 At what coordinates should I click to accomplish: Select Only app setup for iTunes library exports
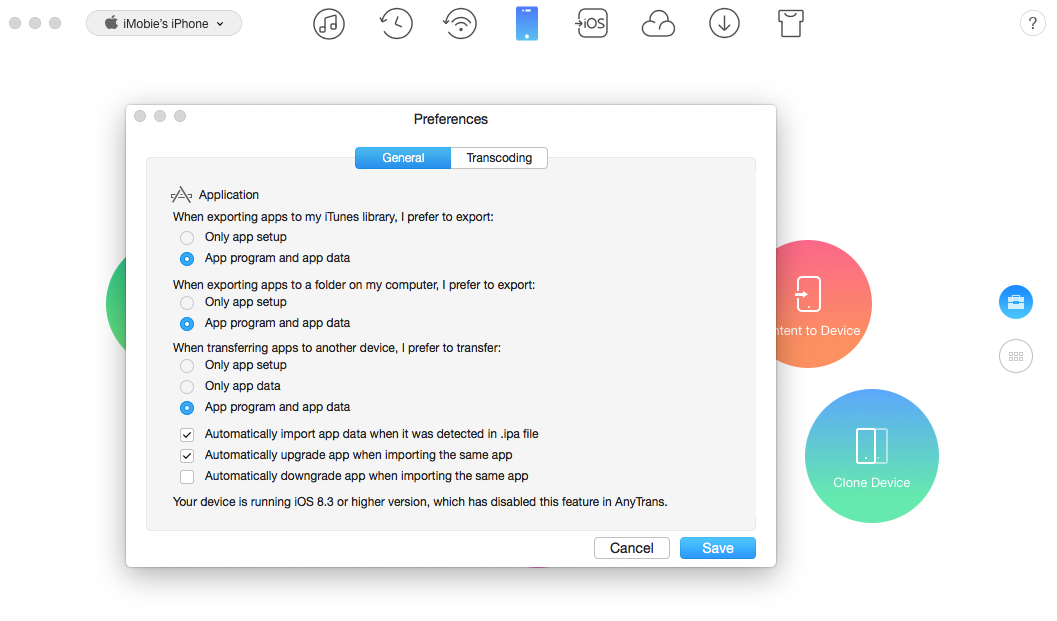187,238
